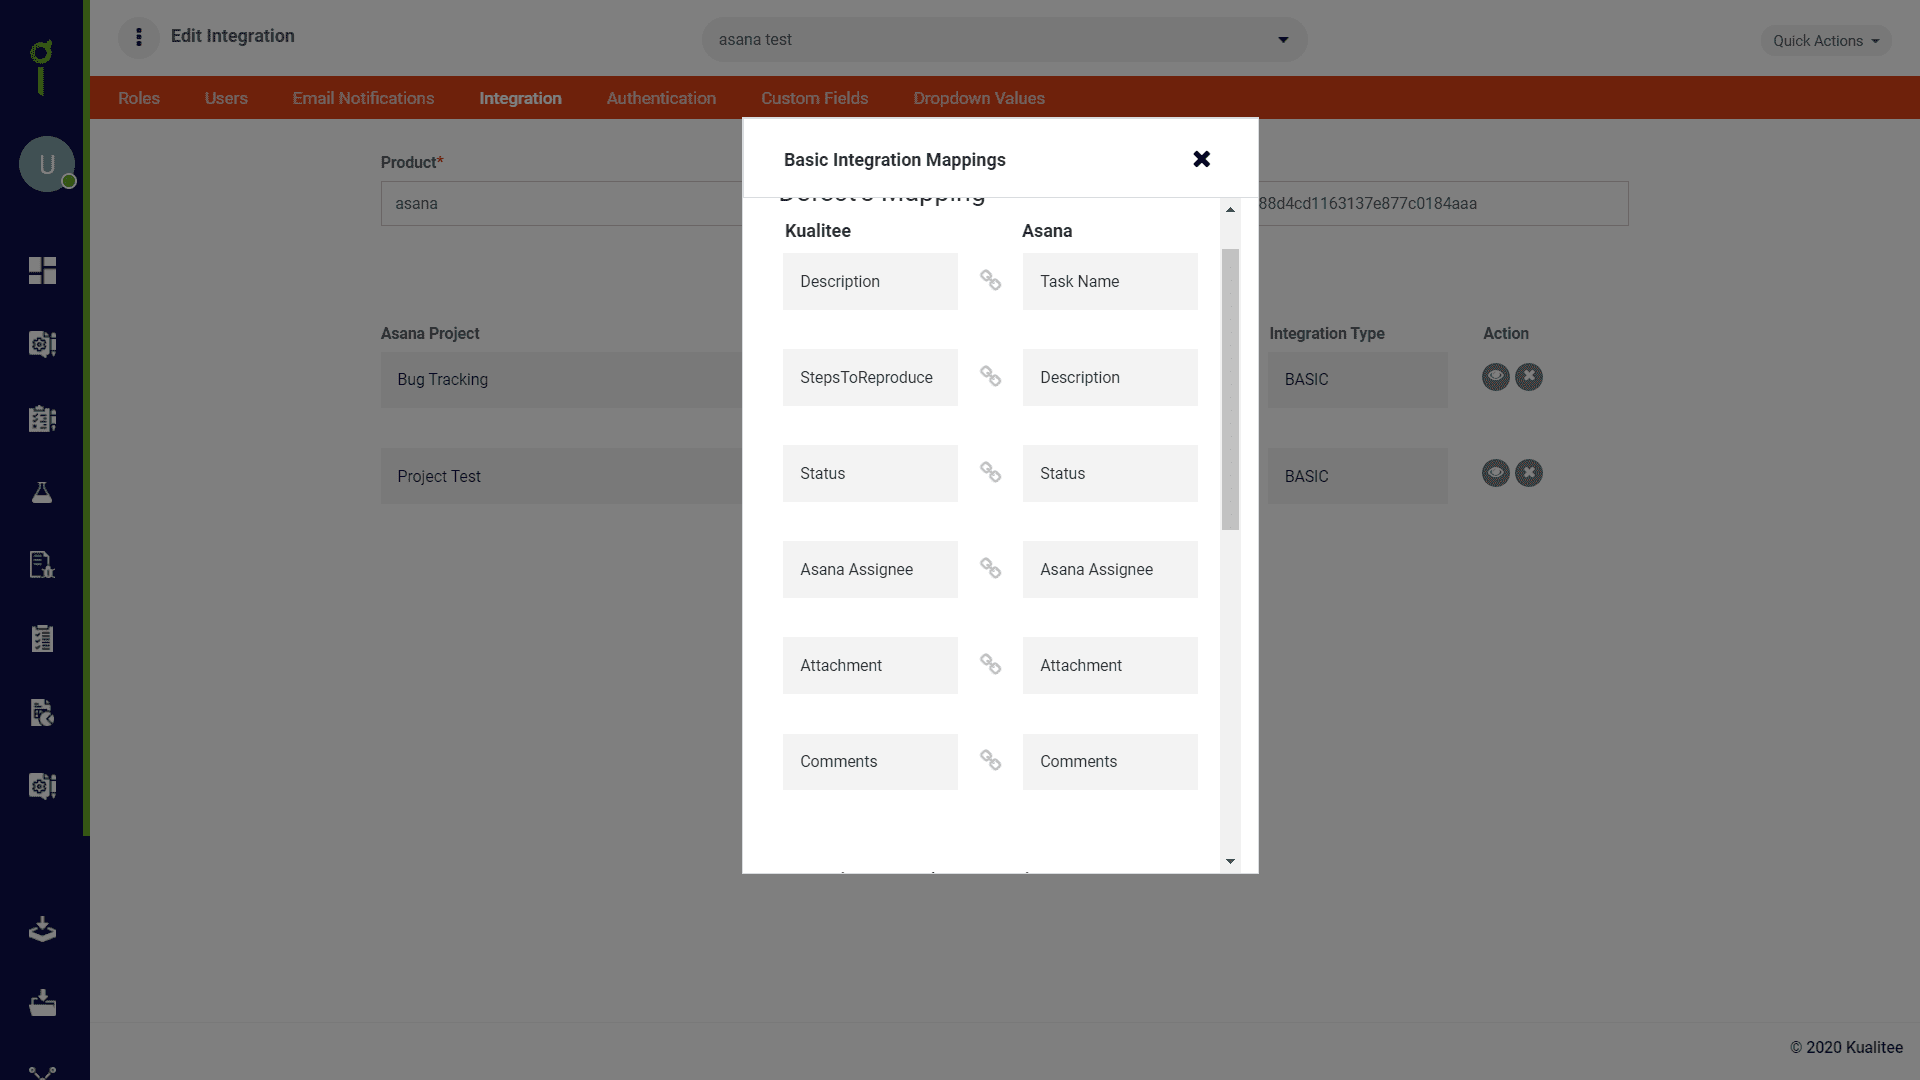This screenshot has height=1080, width=1920.
Task: Switch to the Custom Fields tab
Action: pos(814,98)
